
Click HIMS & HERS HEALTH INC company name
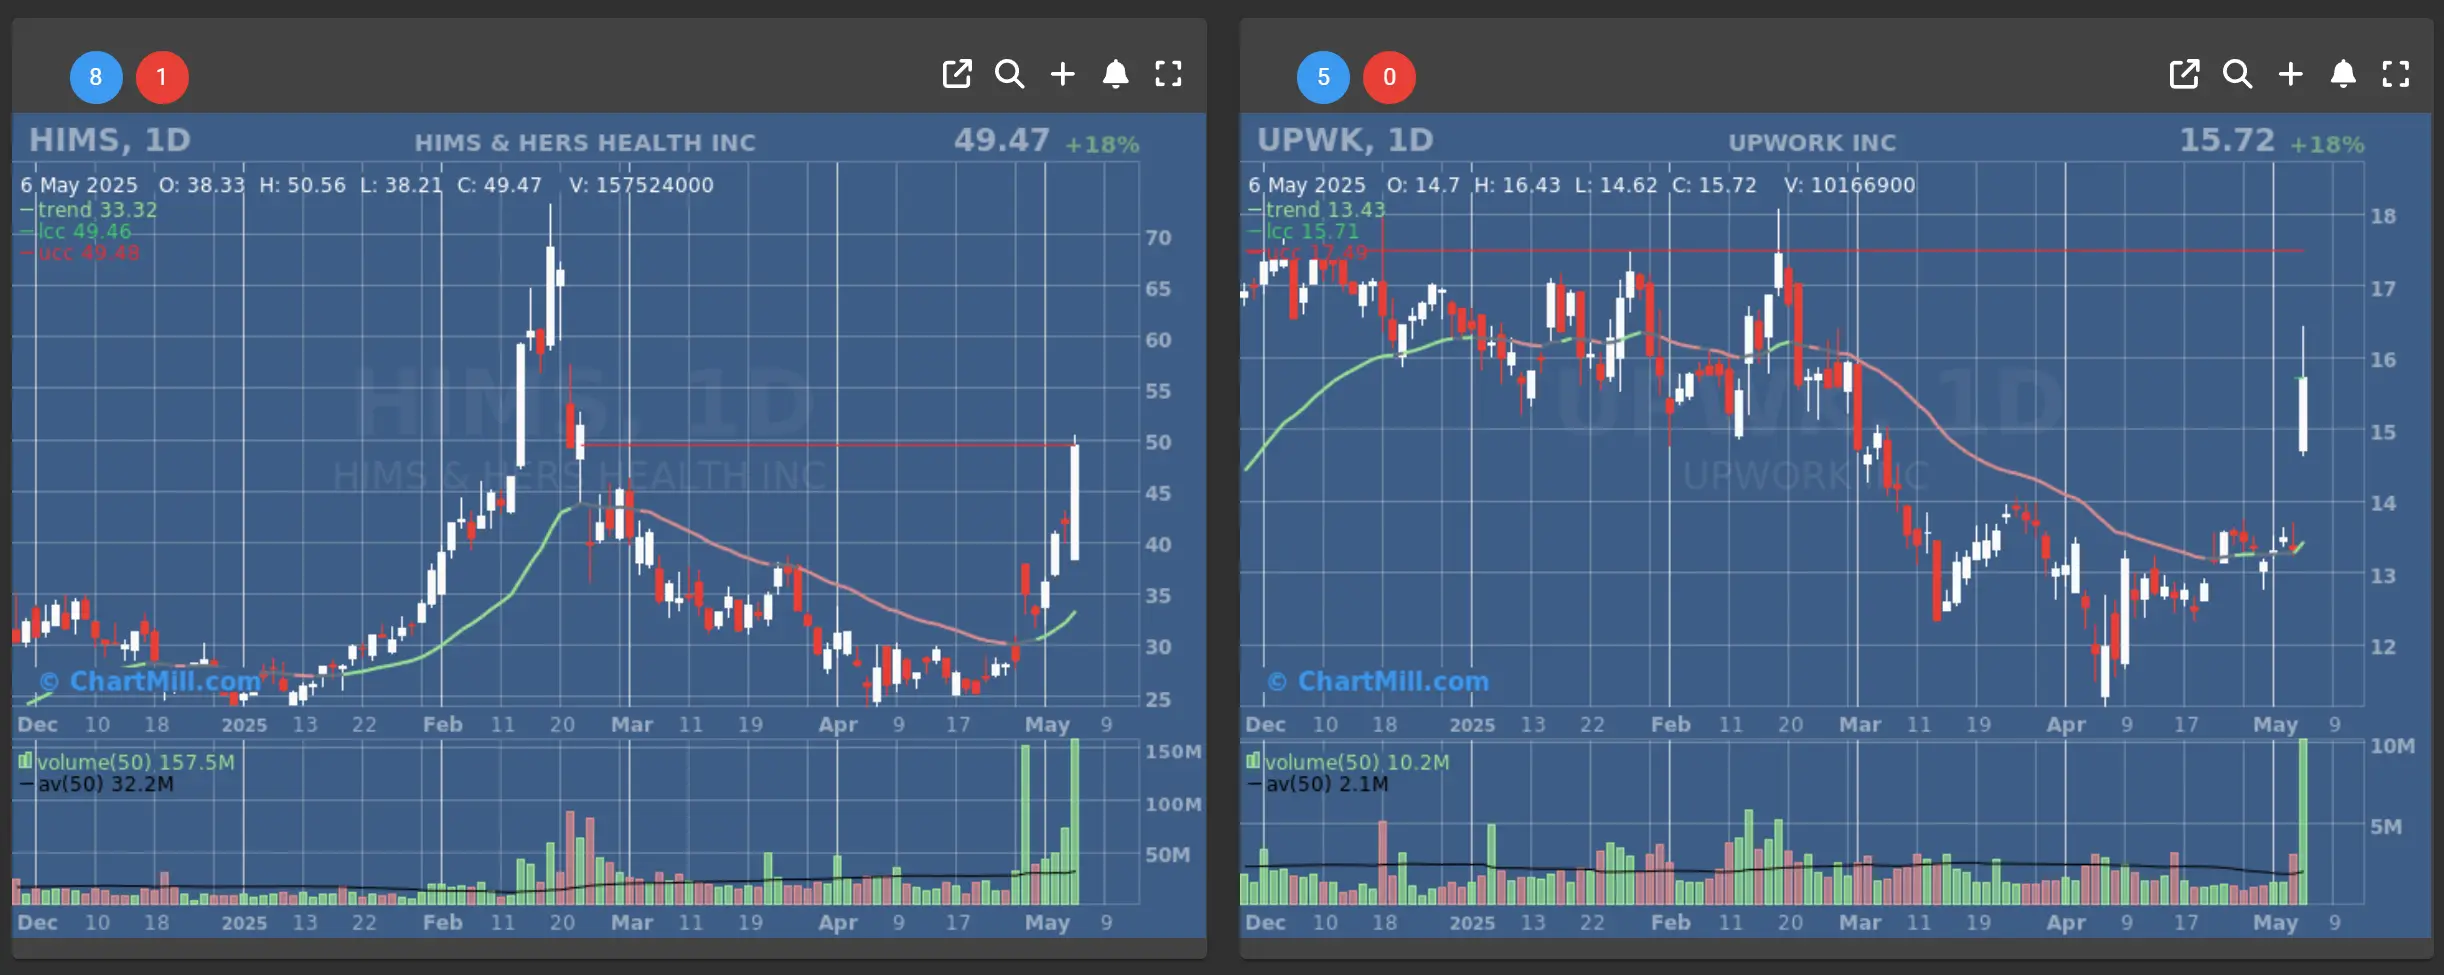point(585,143)
